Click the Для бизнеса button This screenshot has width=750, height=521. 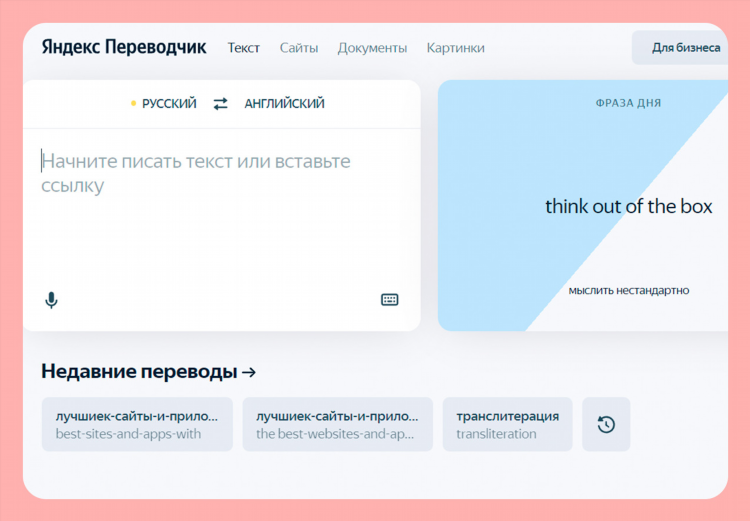pos(680,48)
